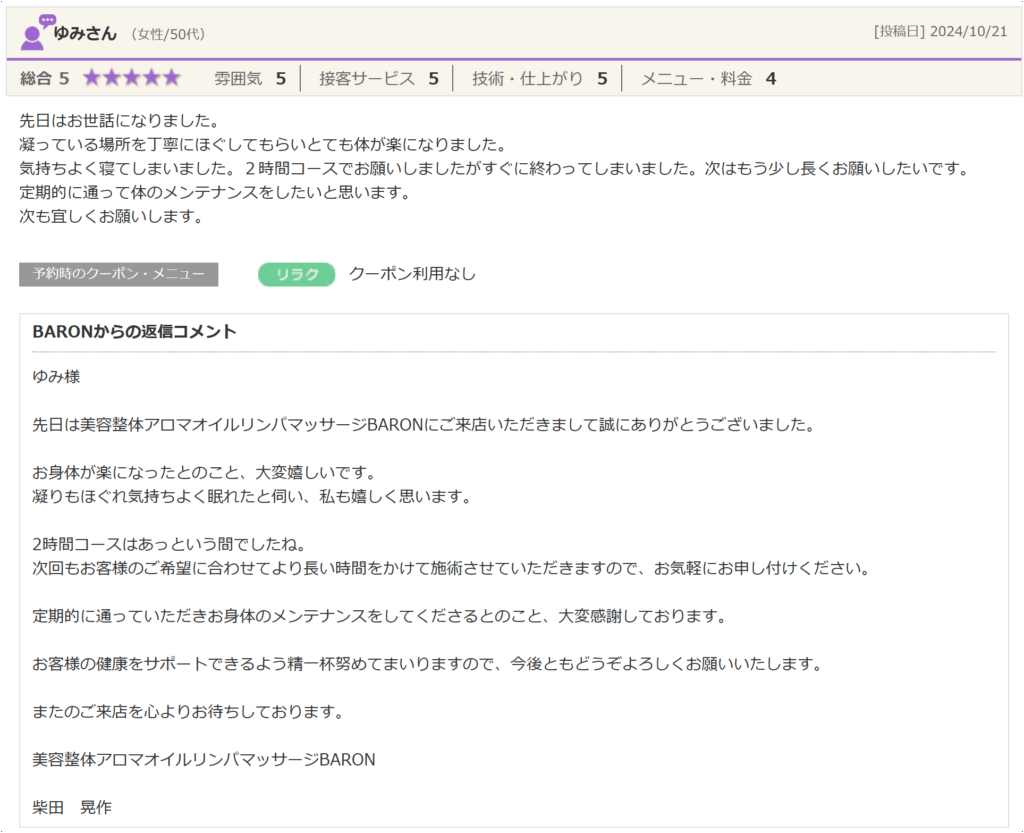Click the five purple rating stars

(132, 78)
